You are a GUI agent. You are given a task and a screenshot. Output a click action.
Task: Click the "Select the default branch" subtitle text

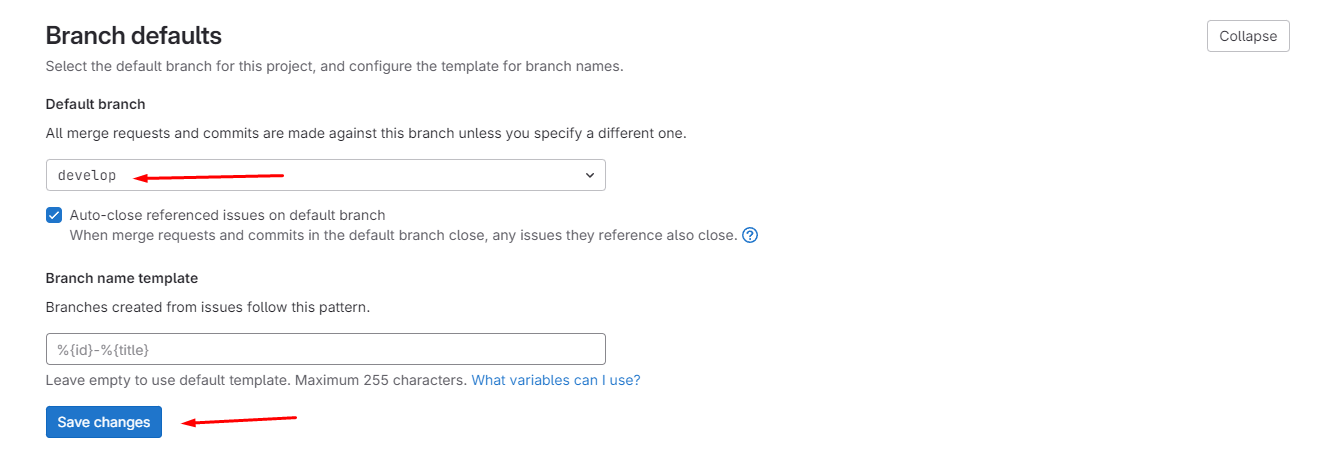pyautogui.click(x=334, y=66)
